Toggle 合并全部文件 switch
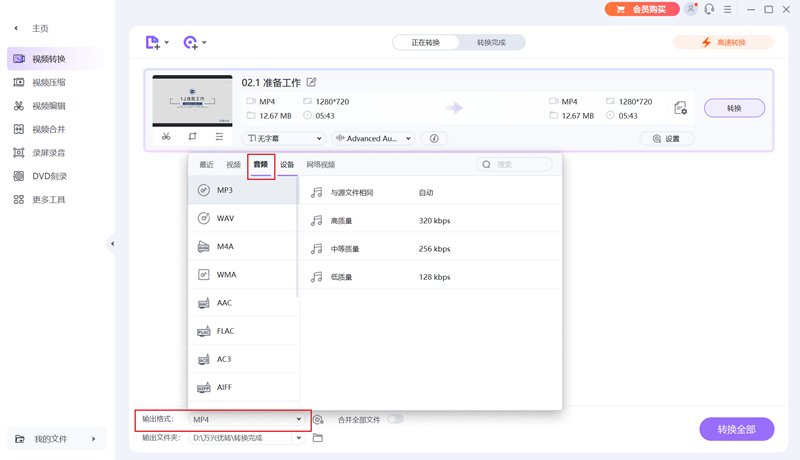 pyautogui.click(x=395, y=419)
